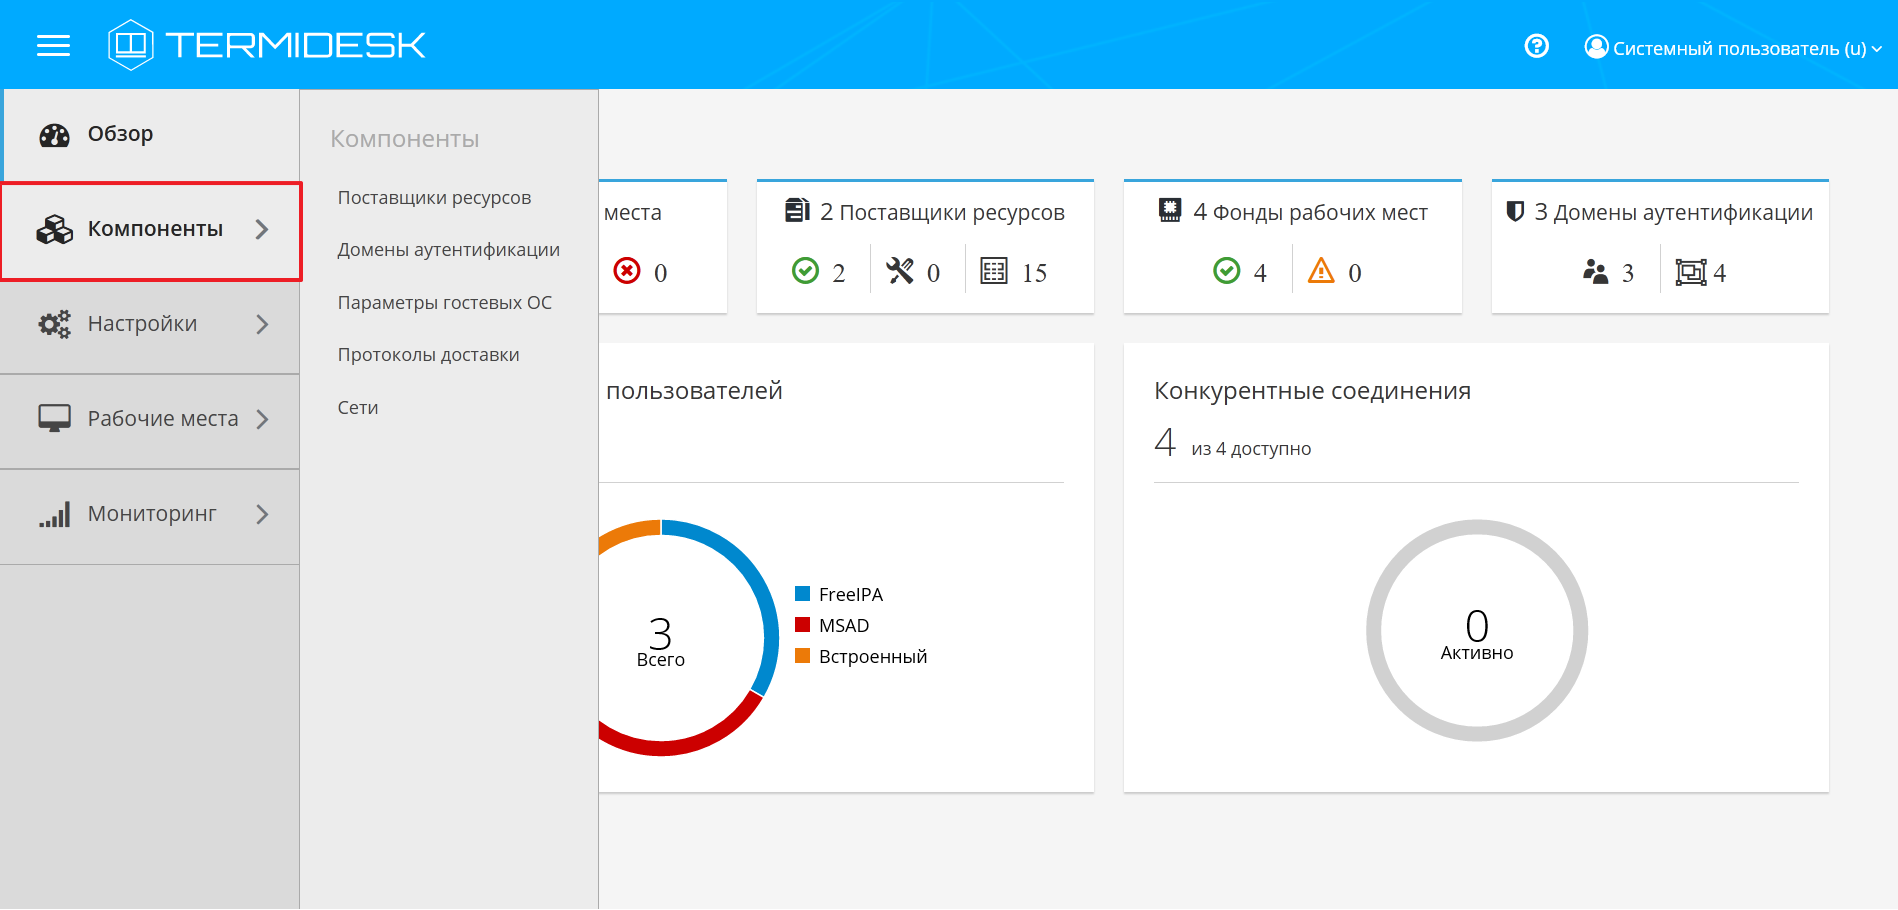Expand the Мониторинг submenu chevron
Viewport: 1898px width, 910px height.
(x=262, y=514)
